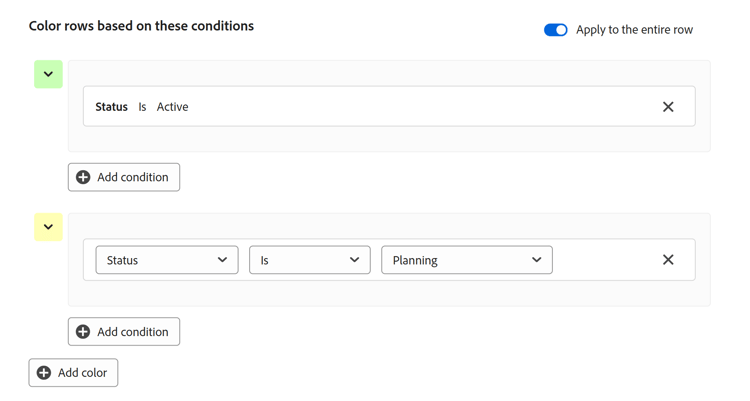Add condition under the green color rule
The width and height of the screenshot is (750, 401).
pyautogui.click(x=124, y=177)
